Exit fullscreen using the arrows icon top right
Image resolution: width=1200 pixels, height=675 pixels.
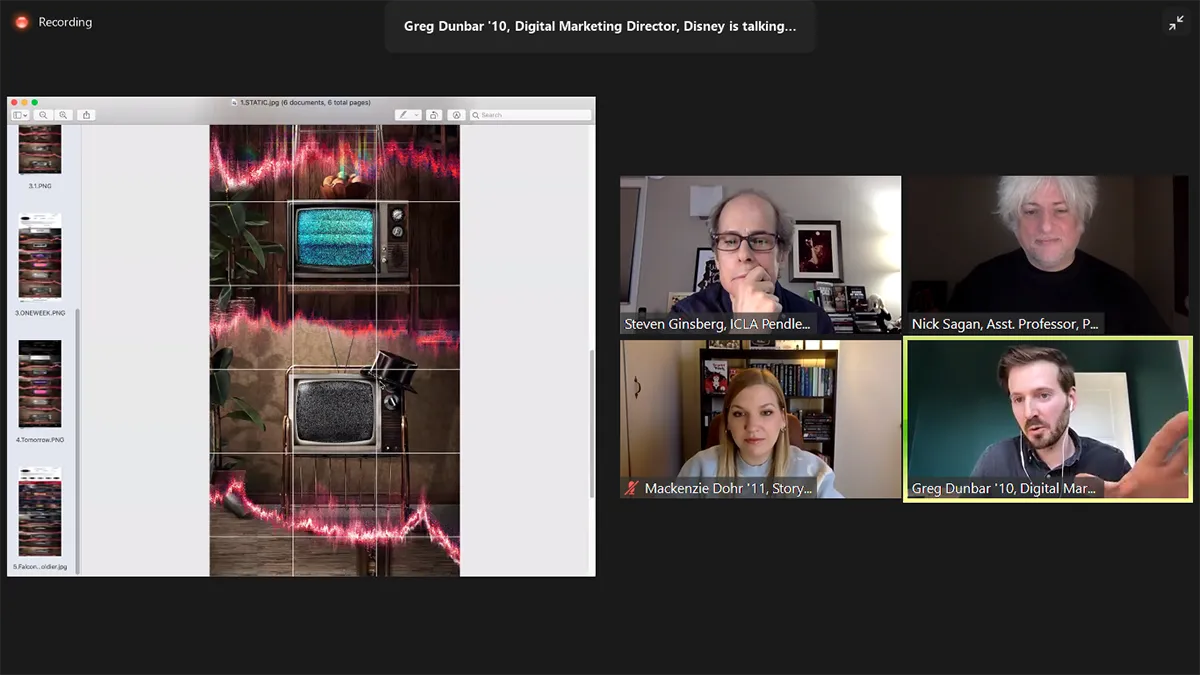1177,21
